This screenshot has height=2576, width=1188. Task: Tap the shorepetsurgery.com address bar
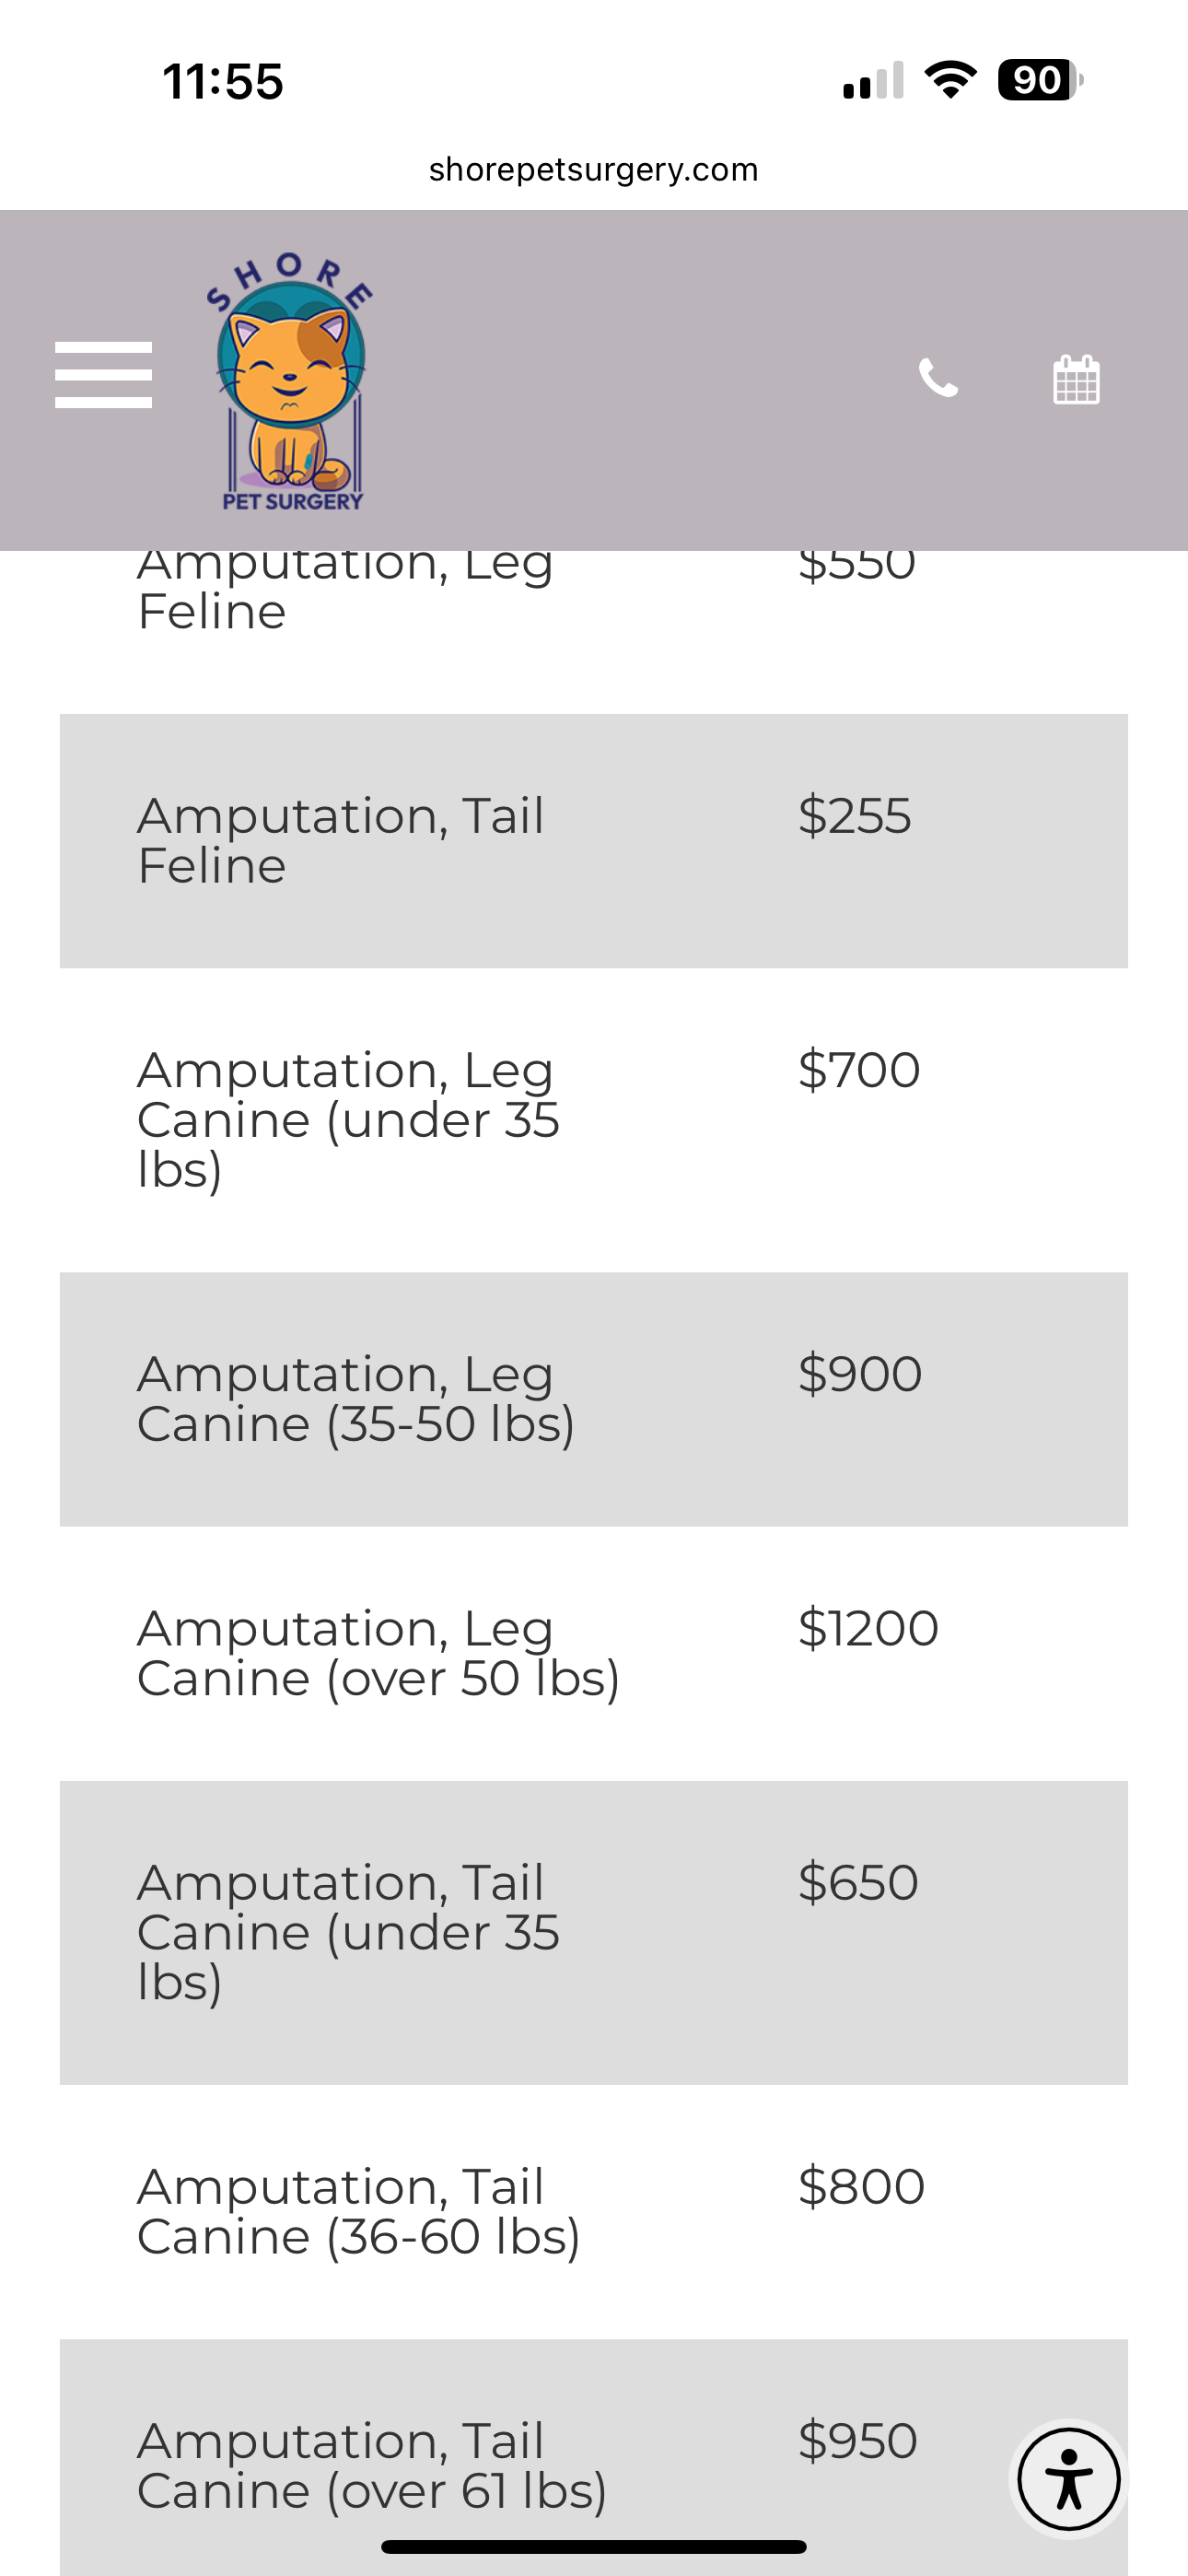[x=594, y=170]
